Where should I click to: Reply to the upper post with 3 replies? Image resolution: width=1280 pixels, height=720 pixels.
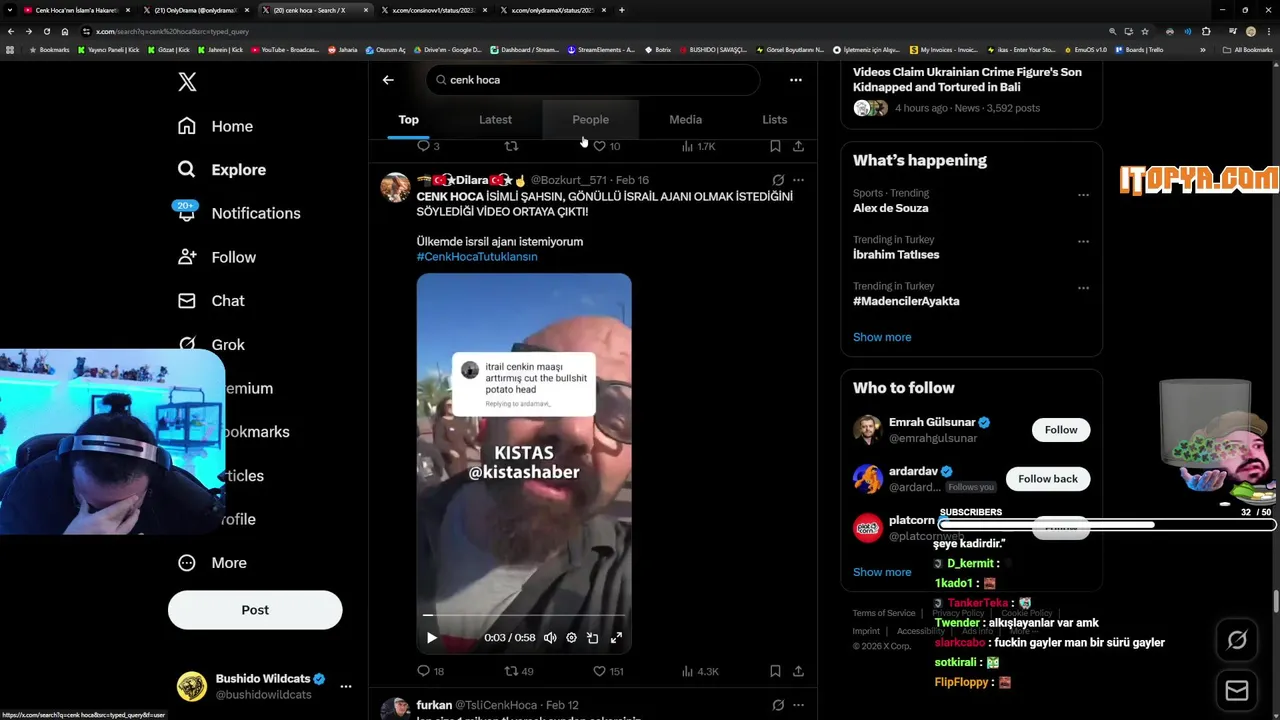pyautogui.click(x=428, y=146)
